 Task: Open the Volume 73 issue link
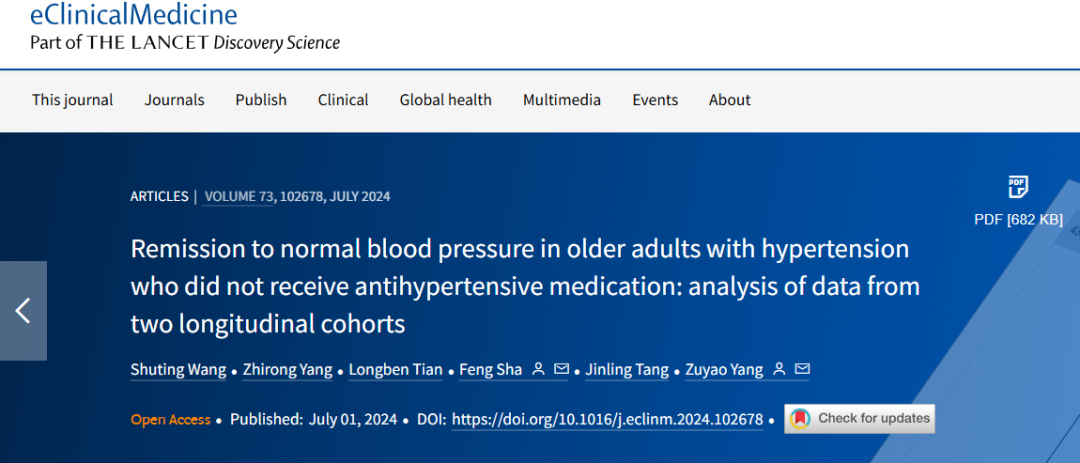[x=238, y=196]
